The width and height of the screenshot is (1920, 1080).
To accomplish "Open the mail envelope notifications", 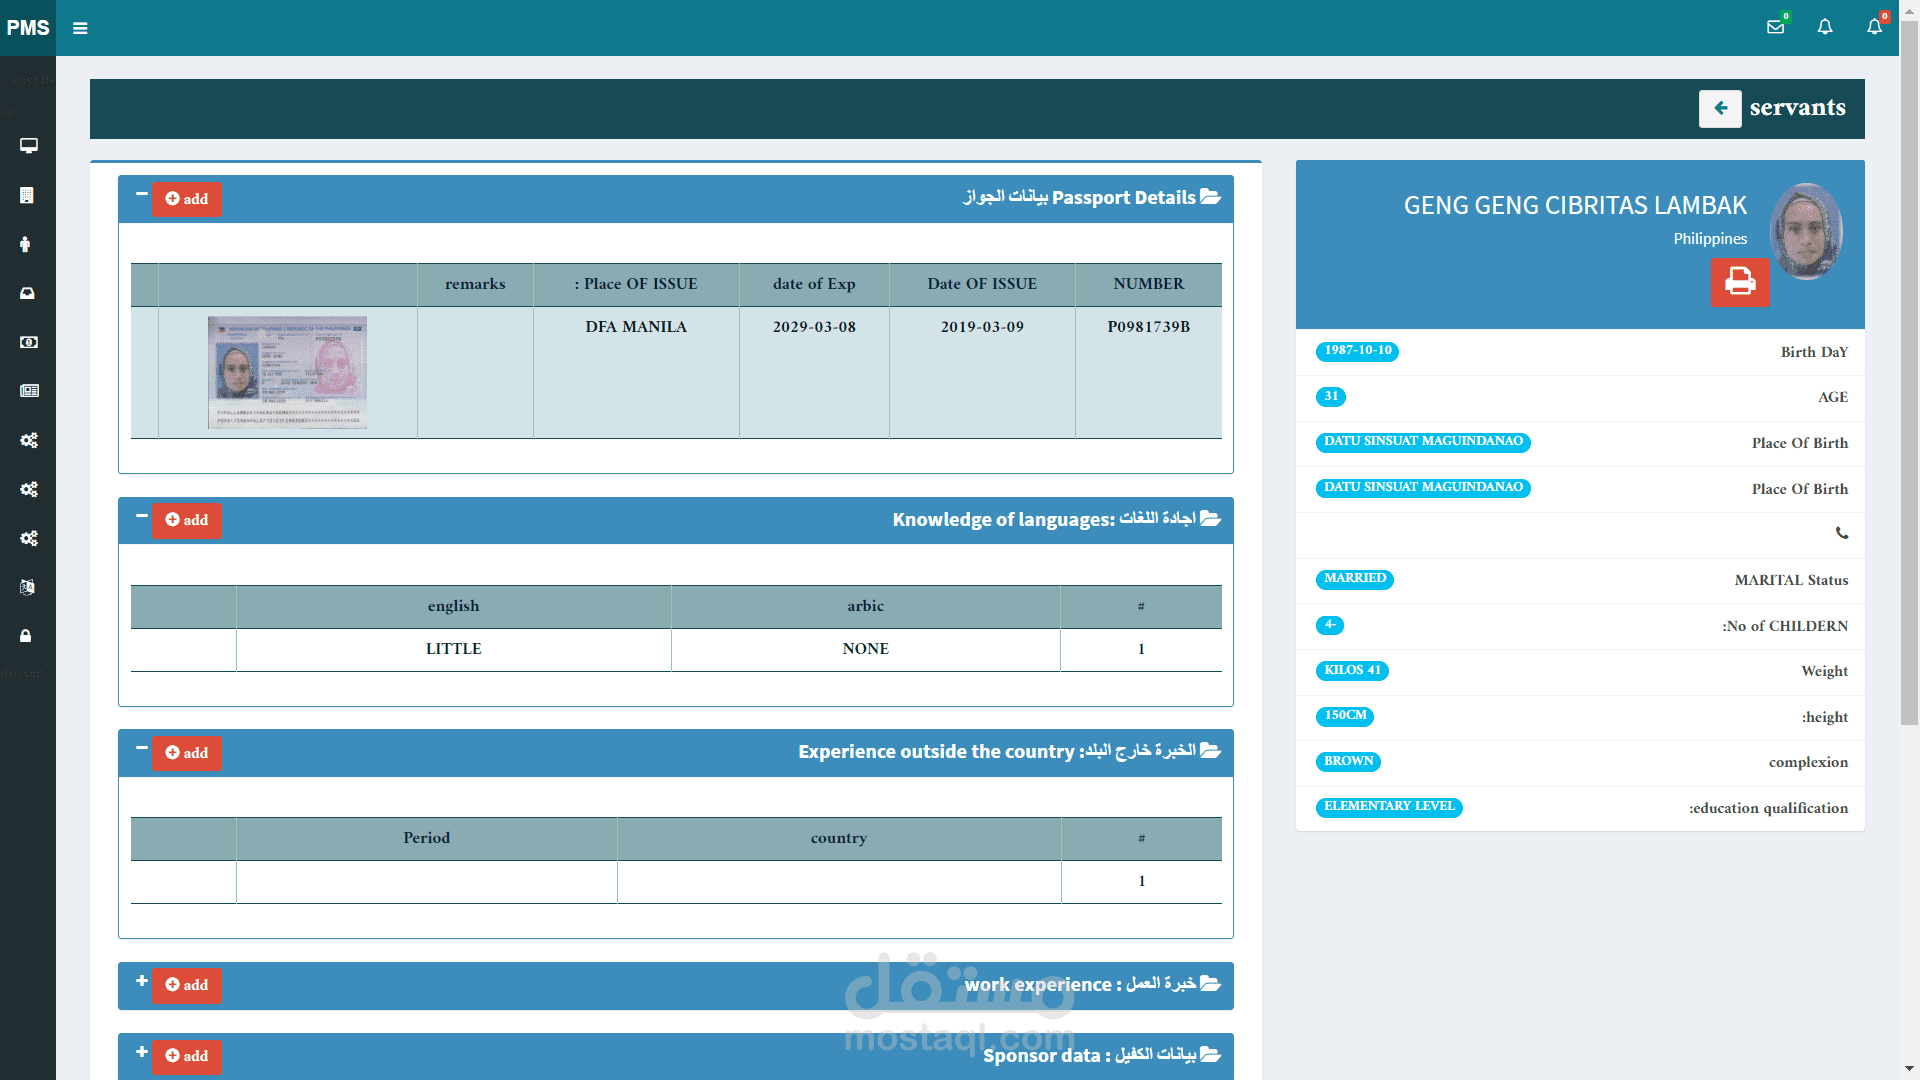I will [1775, 27].
